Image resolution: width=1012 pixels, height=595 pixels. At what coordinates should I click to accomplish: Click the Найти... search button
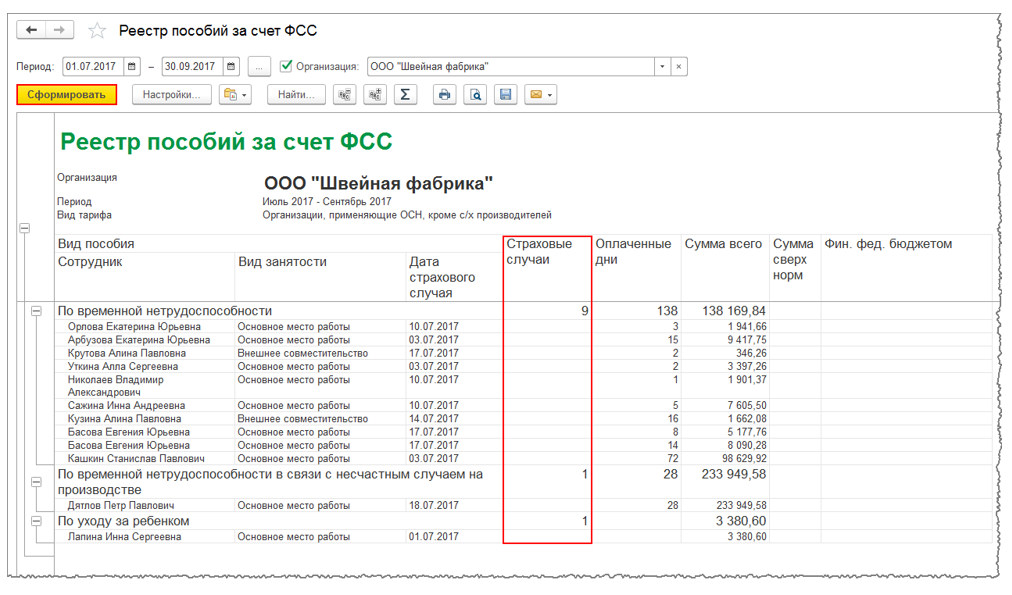pyautogui.click(x=296, y=95)
